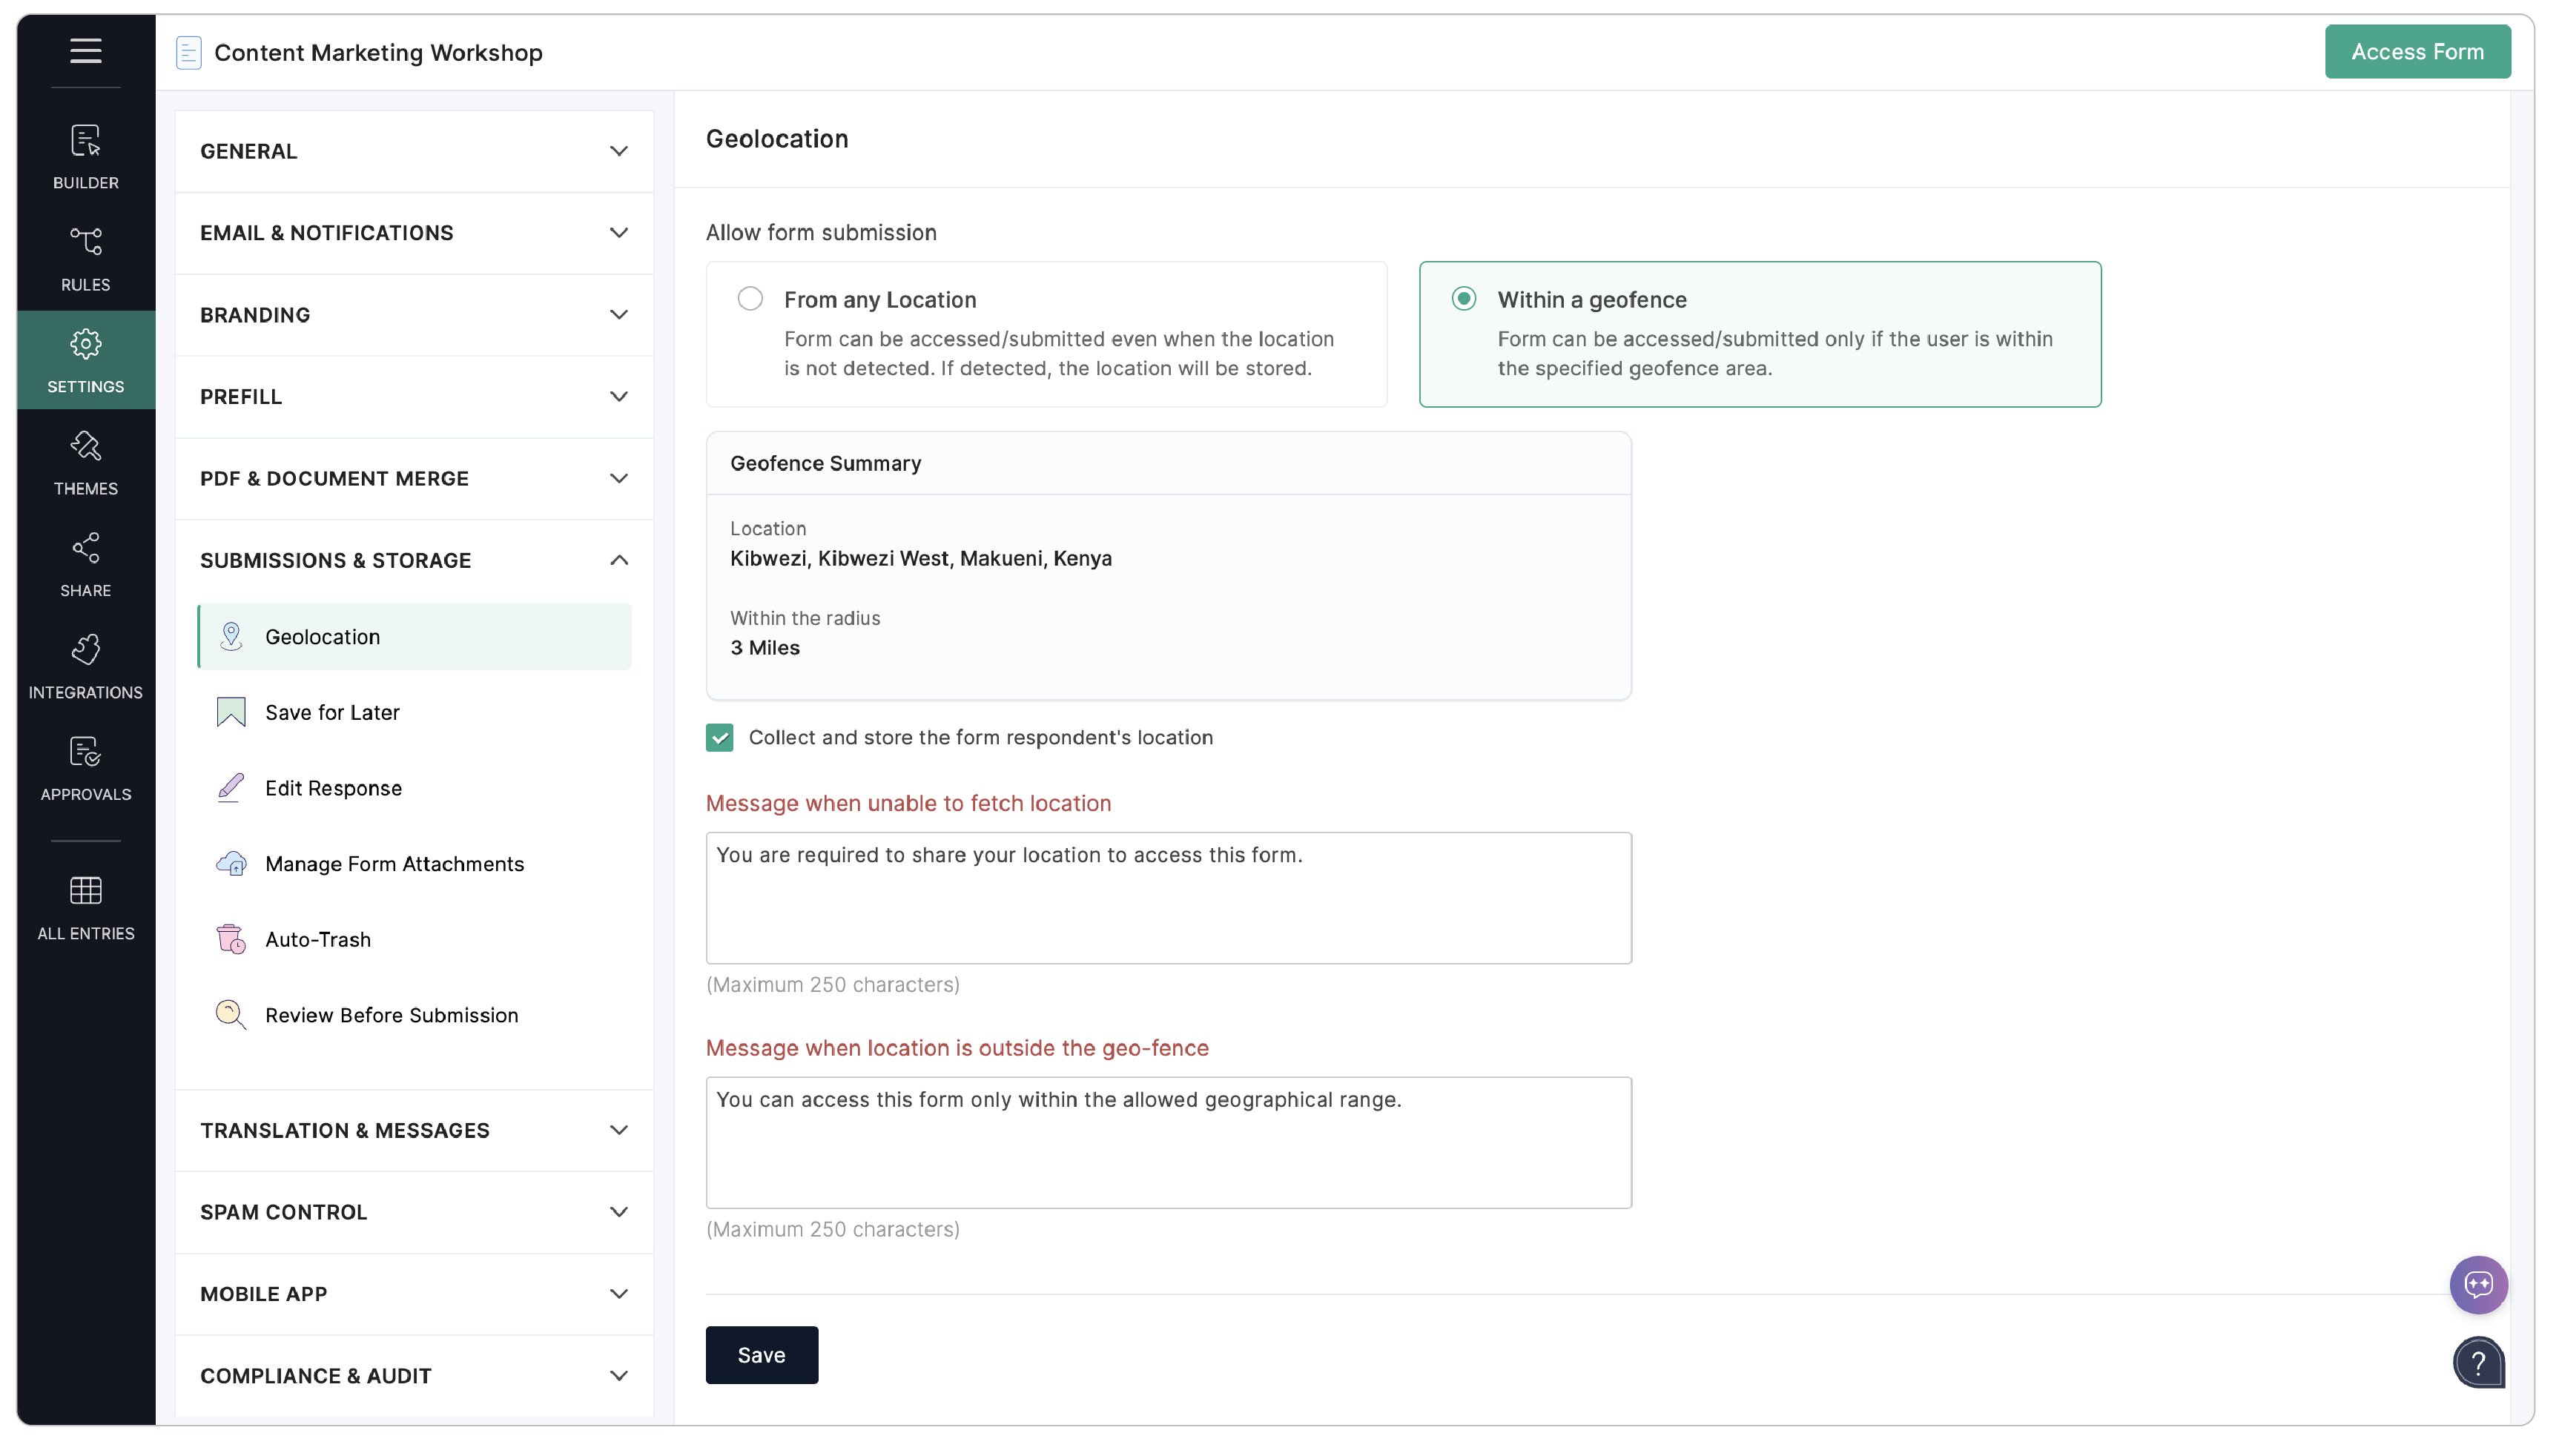Open the Save for Later setting
Viewport: 2559px width, 1456px height.
pos(332,712)
